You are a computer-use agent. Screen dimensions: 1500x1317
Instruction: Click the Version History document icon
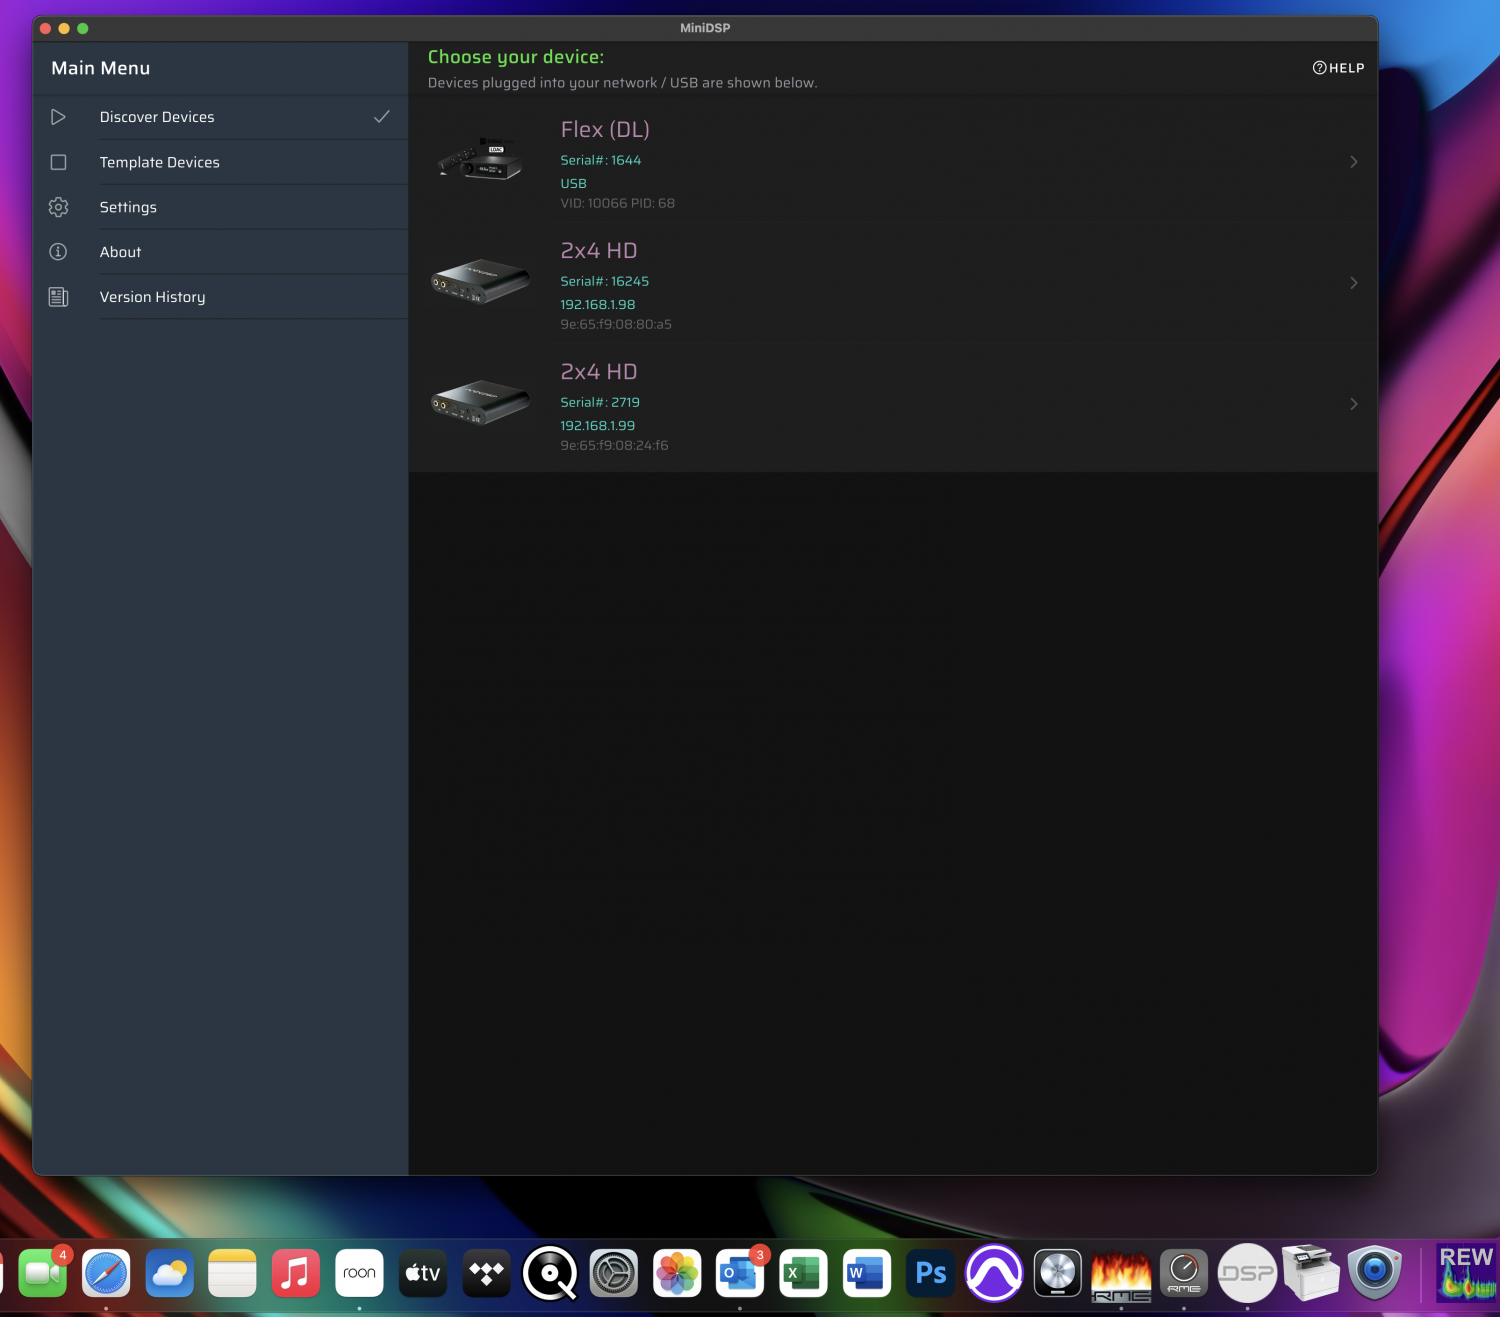coord(58,297)
